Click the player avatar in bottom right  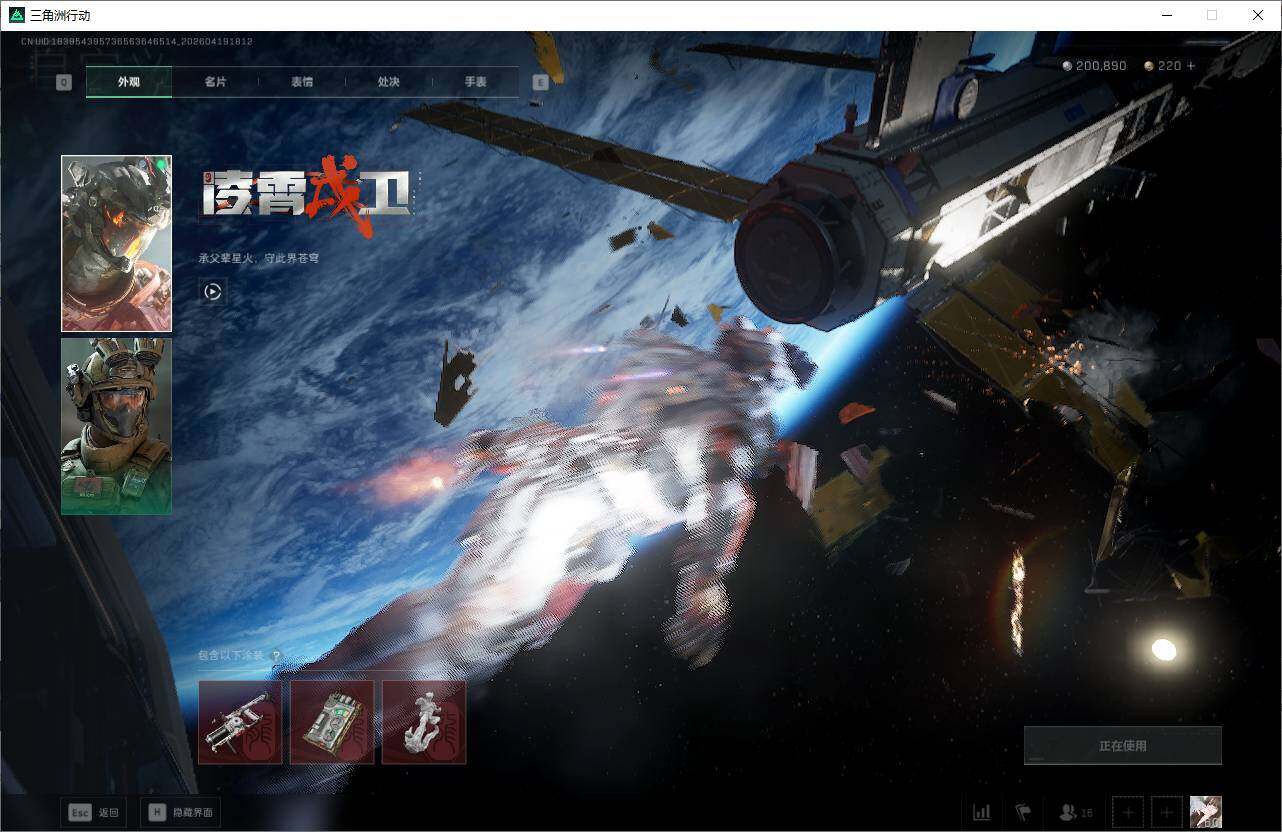1206,812
